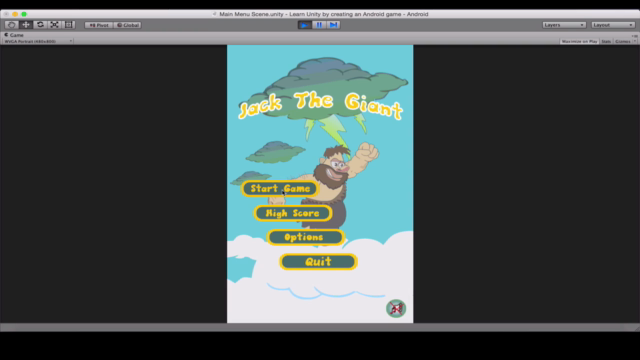Click the Start Game button
The image size is (640, 360).
point(280,189)
